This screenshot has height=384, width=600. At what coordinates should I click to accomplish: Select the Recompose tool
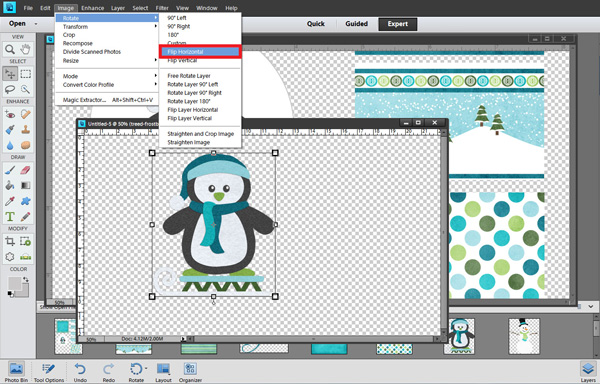[x=26, y=241]
